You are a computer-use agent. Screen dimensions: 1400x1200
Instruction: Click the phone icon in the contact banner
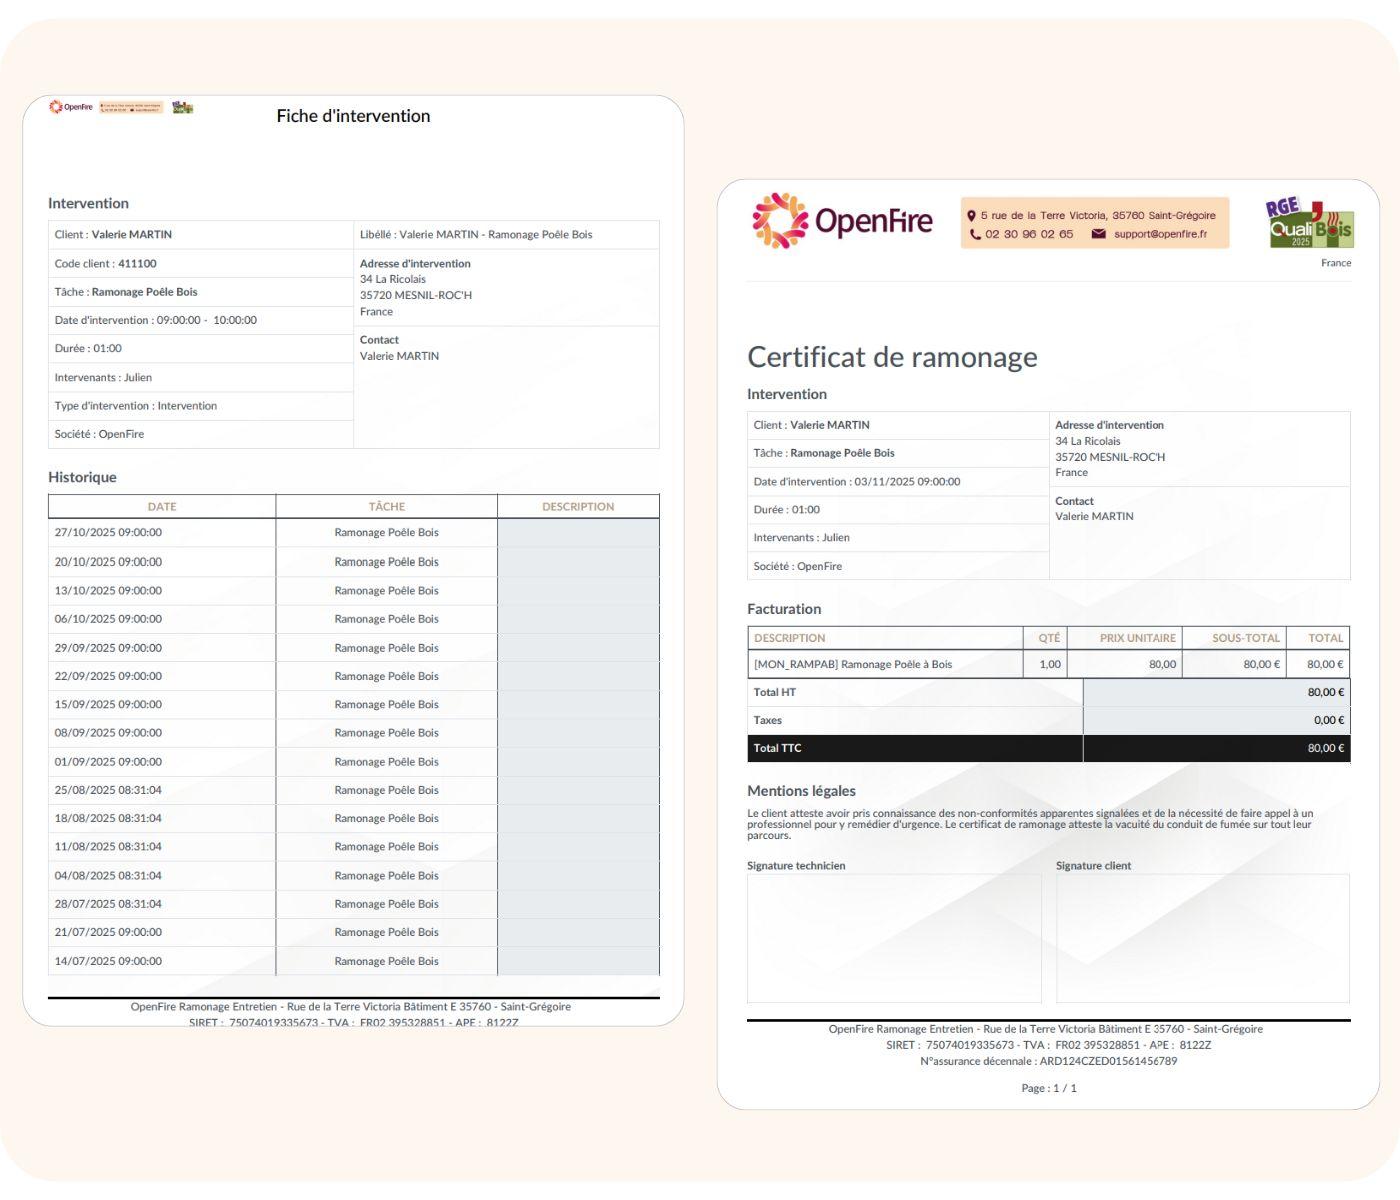point(975,235)
